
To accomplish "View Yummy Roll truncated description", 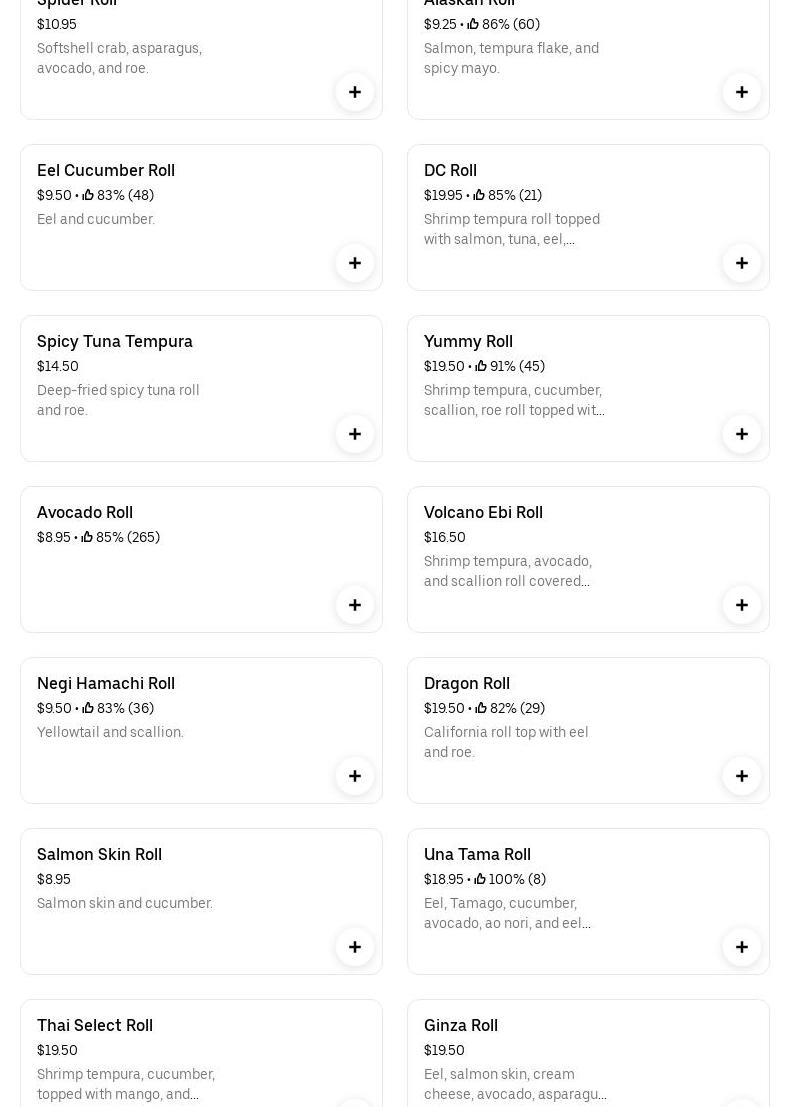I will (514, 401).
